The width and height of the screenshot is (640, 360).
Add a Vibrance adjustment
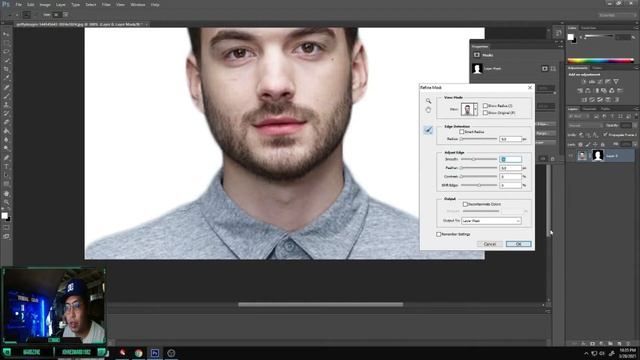616,82
